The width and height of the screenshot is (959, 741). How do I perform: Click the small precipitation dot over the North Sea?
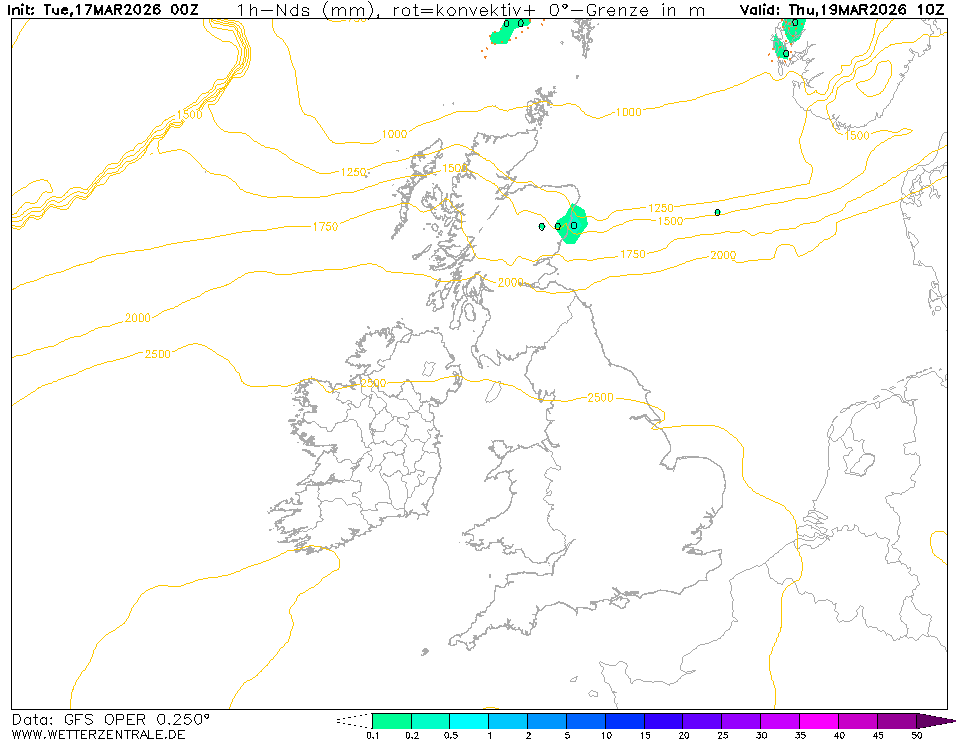coord(717,212)
